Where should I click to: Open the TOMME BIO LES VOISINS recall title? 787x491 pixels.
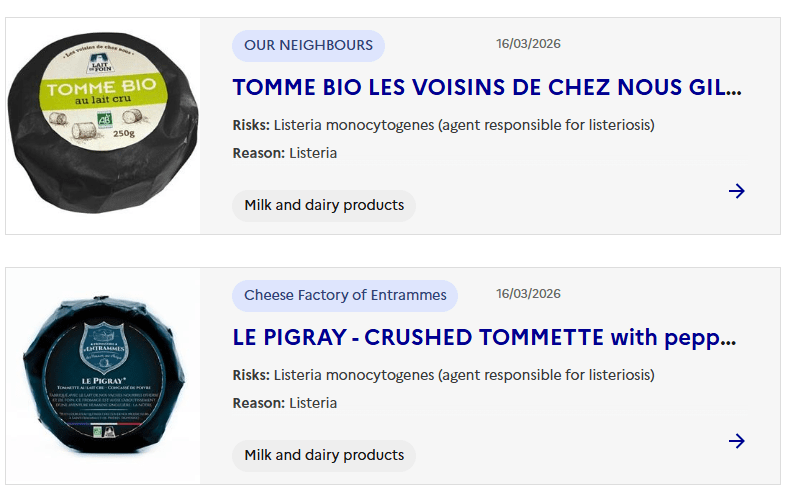click(487, 87)
